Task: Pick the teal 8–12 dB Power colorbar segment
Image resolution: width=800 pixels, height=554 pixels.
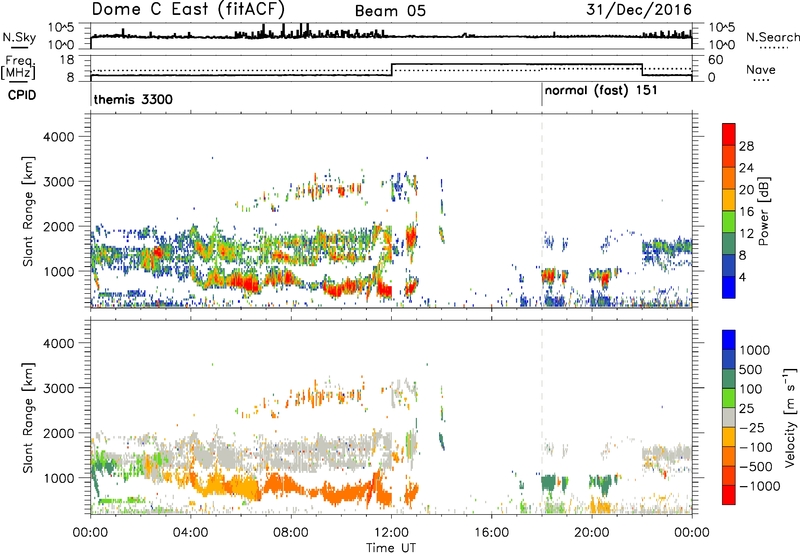Action: pyautogui.click(x=729, y=243)
